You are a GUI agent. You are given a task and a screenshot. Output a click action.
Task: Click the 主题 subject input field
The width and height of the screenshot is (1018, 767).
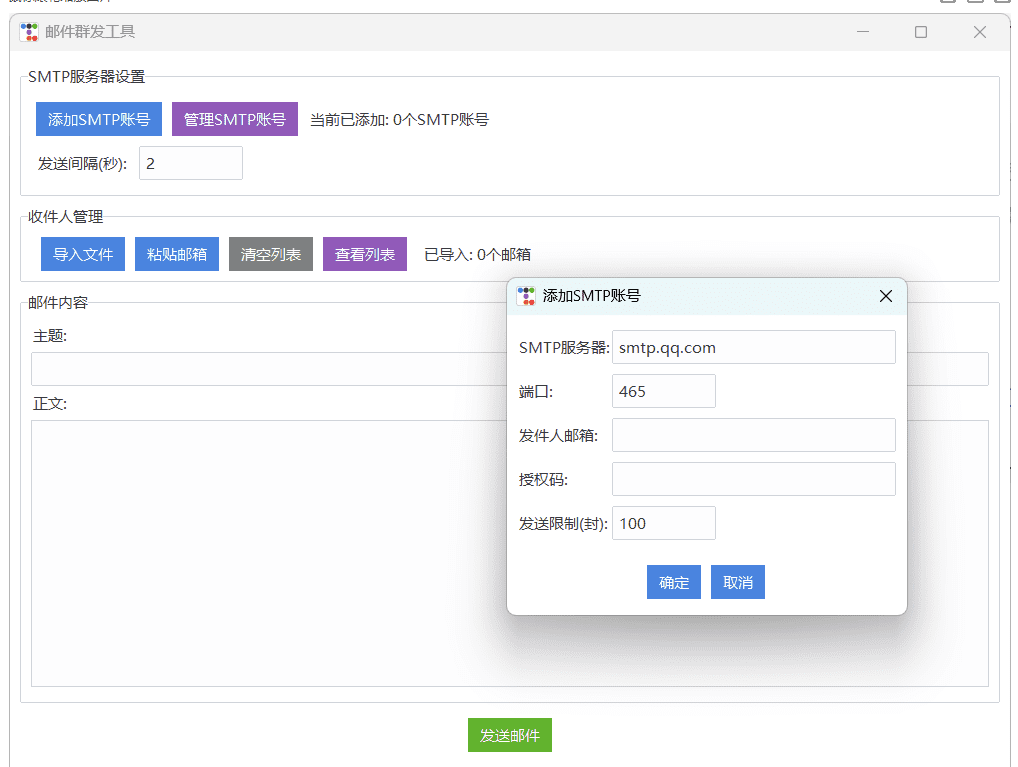coord(300,369)
